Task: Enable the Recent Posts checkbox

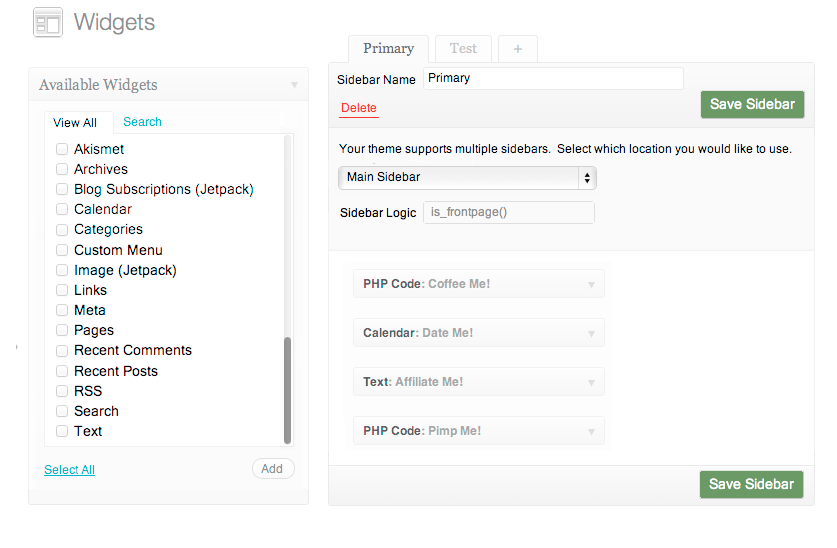Action: (62, 371)
